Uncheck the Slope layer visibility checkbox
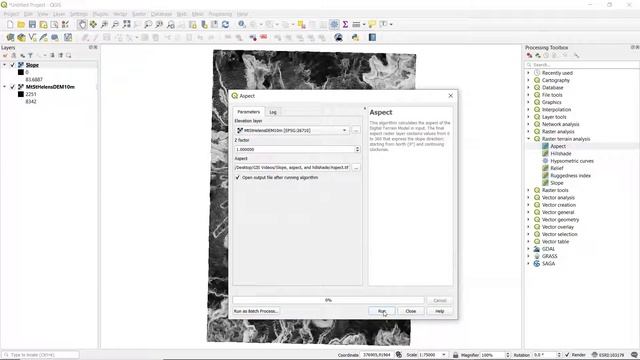The image size is (640, 360). (x=13, y=65)
